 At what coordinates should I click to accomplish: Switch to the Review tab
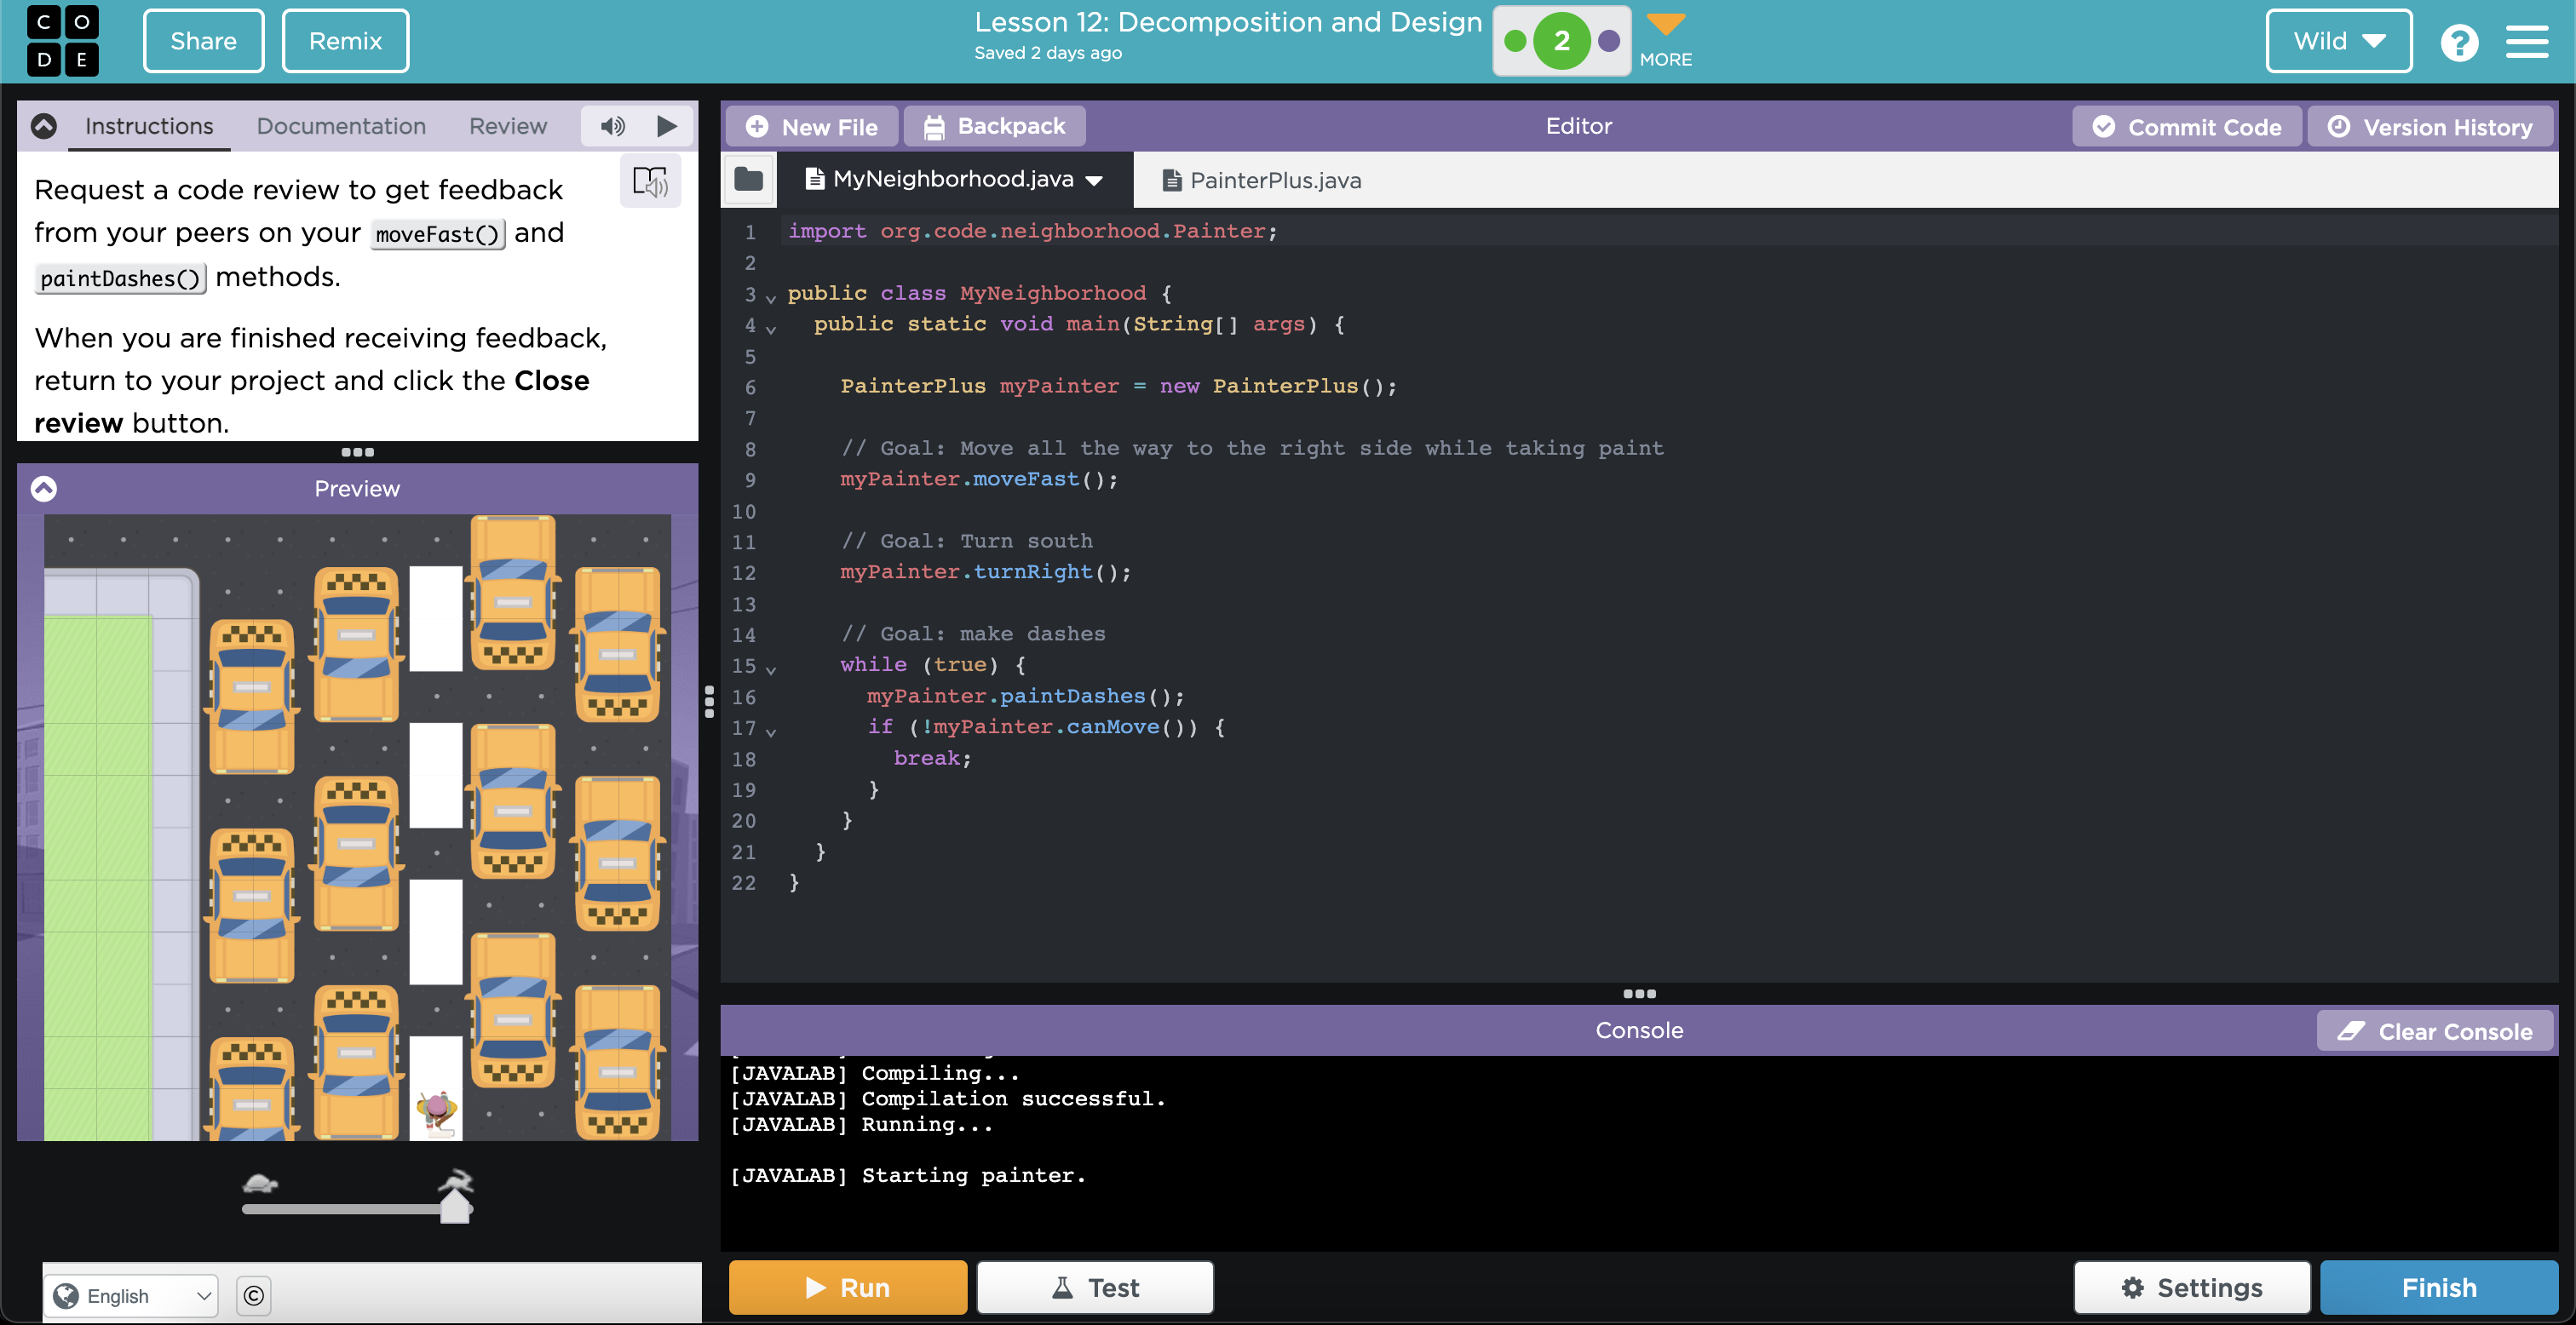point(507,125)
